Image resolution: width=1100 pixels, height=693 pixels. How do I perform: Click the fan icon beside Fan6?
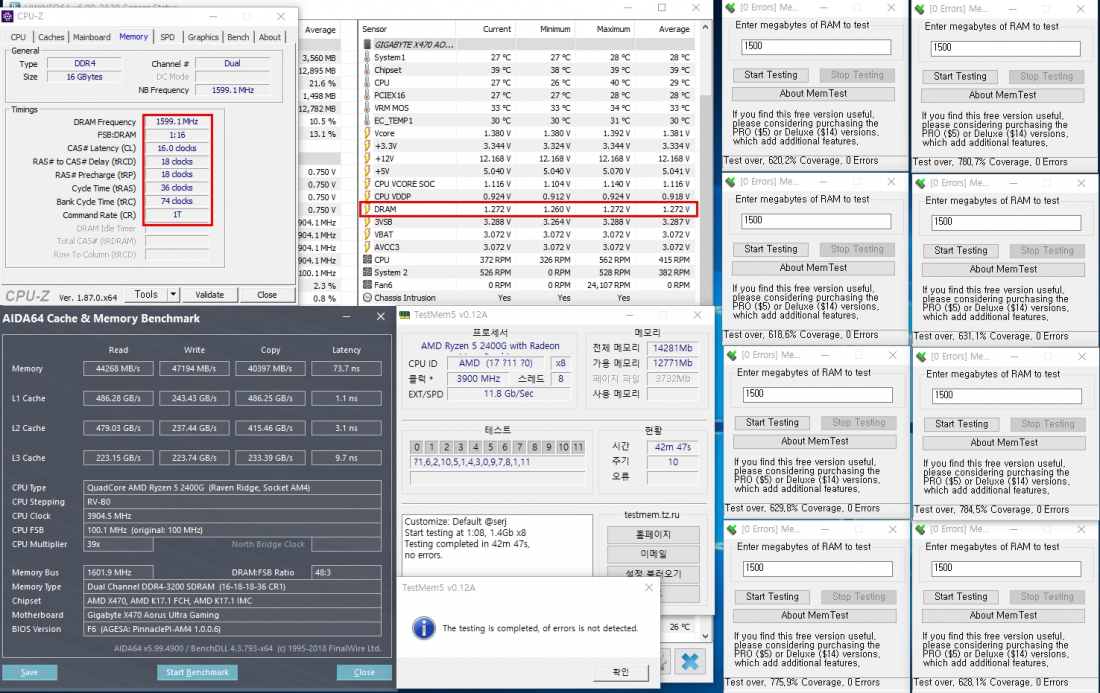(367, 285)
